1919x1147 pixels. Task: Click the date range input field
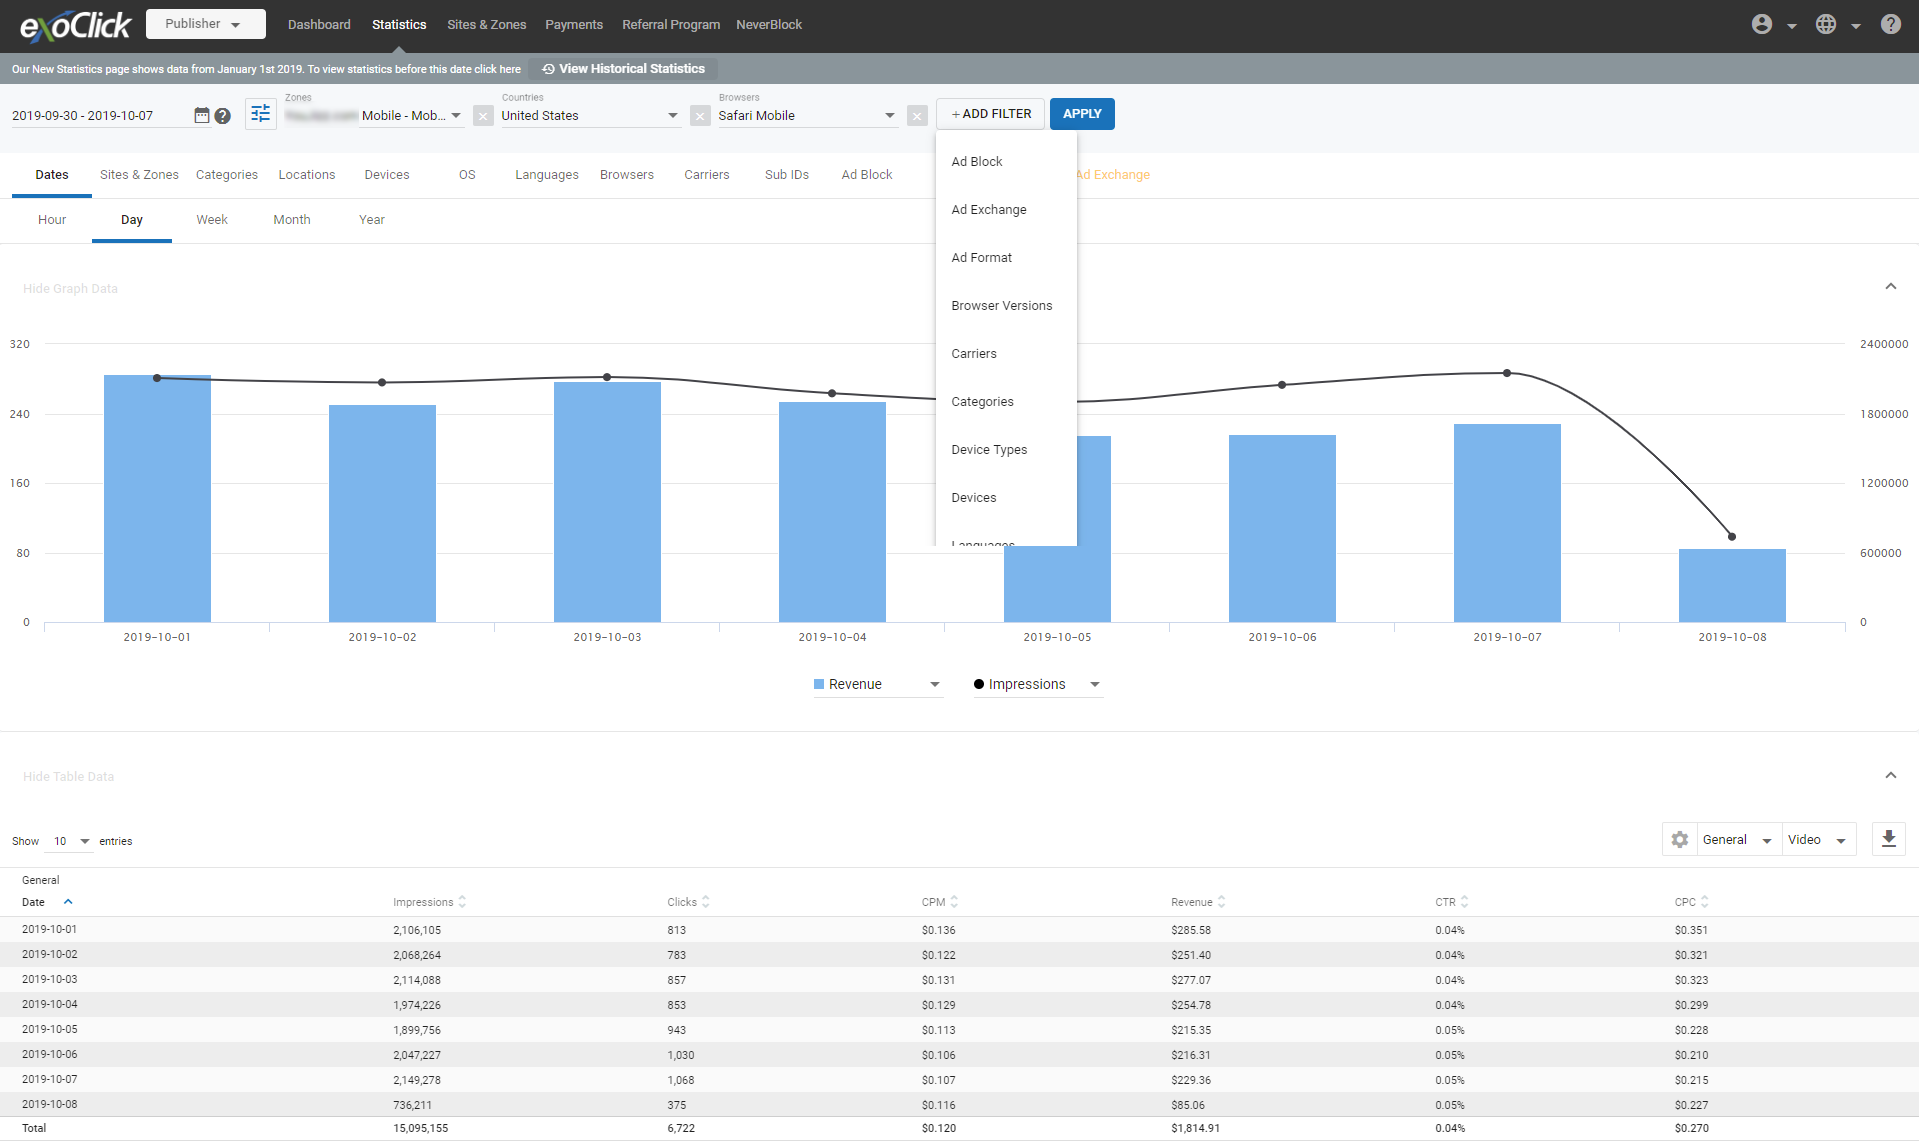click(99, 116)
